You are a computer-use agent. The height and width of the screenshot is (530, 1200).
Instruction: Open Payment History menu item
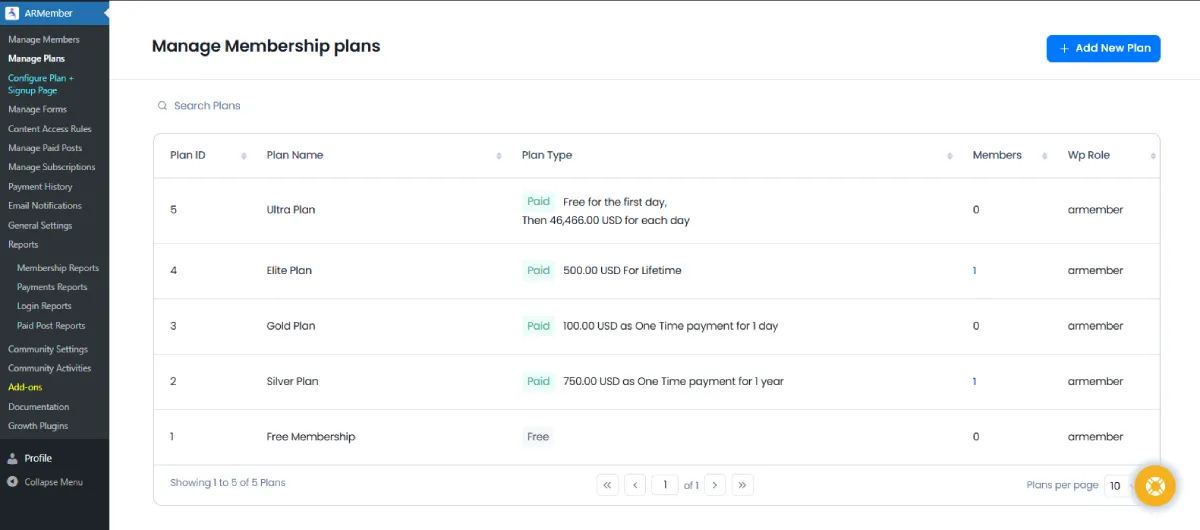pos(40,187)
